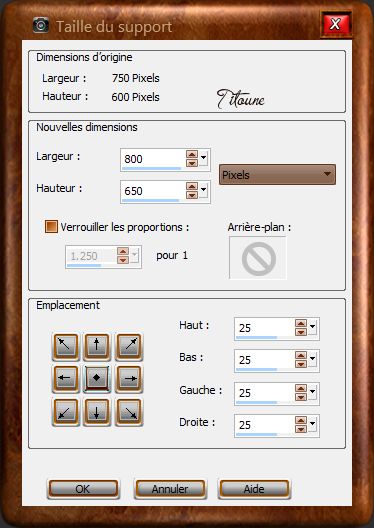Select left-center placement arrow

click(66, 379)
